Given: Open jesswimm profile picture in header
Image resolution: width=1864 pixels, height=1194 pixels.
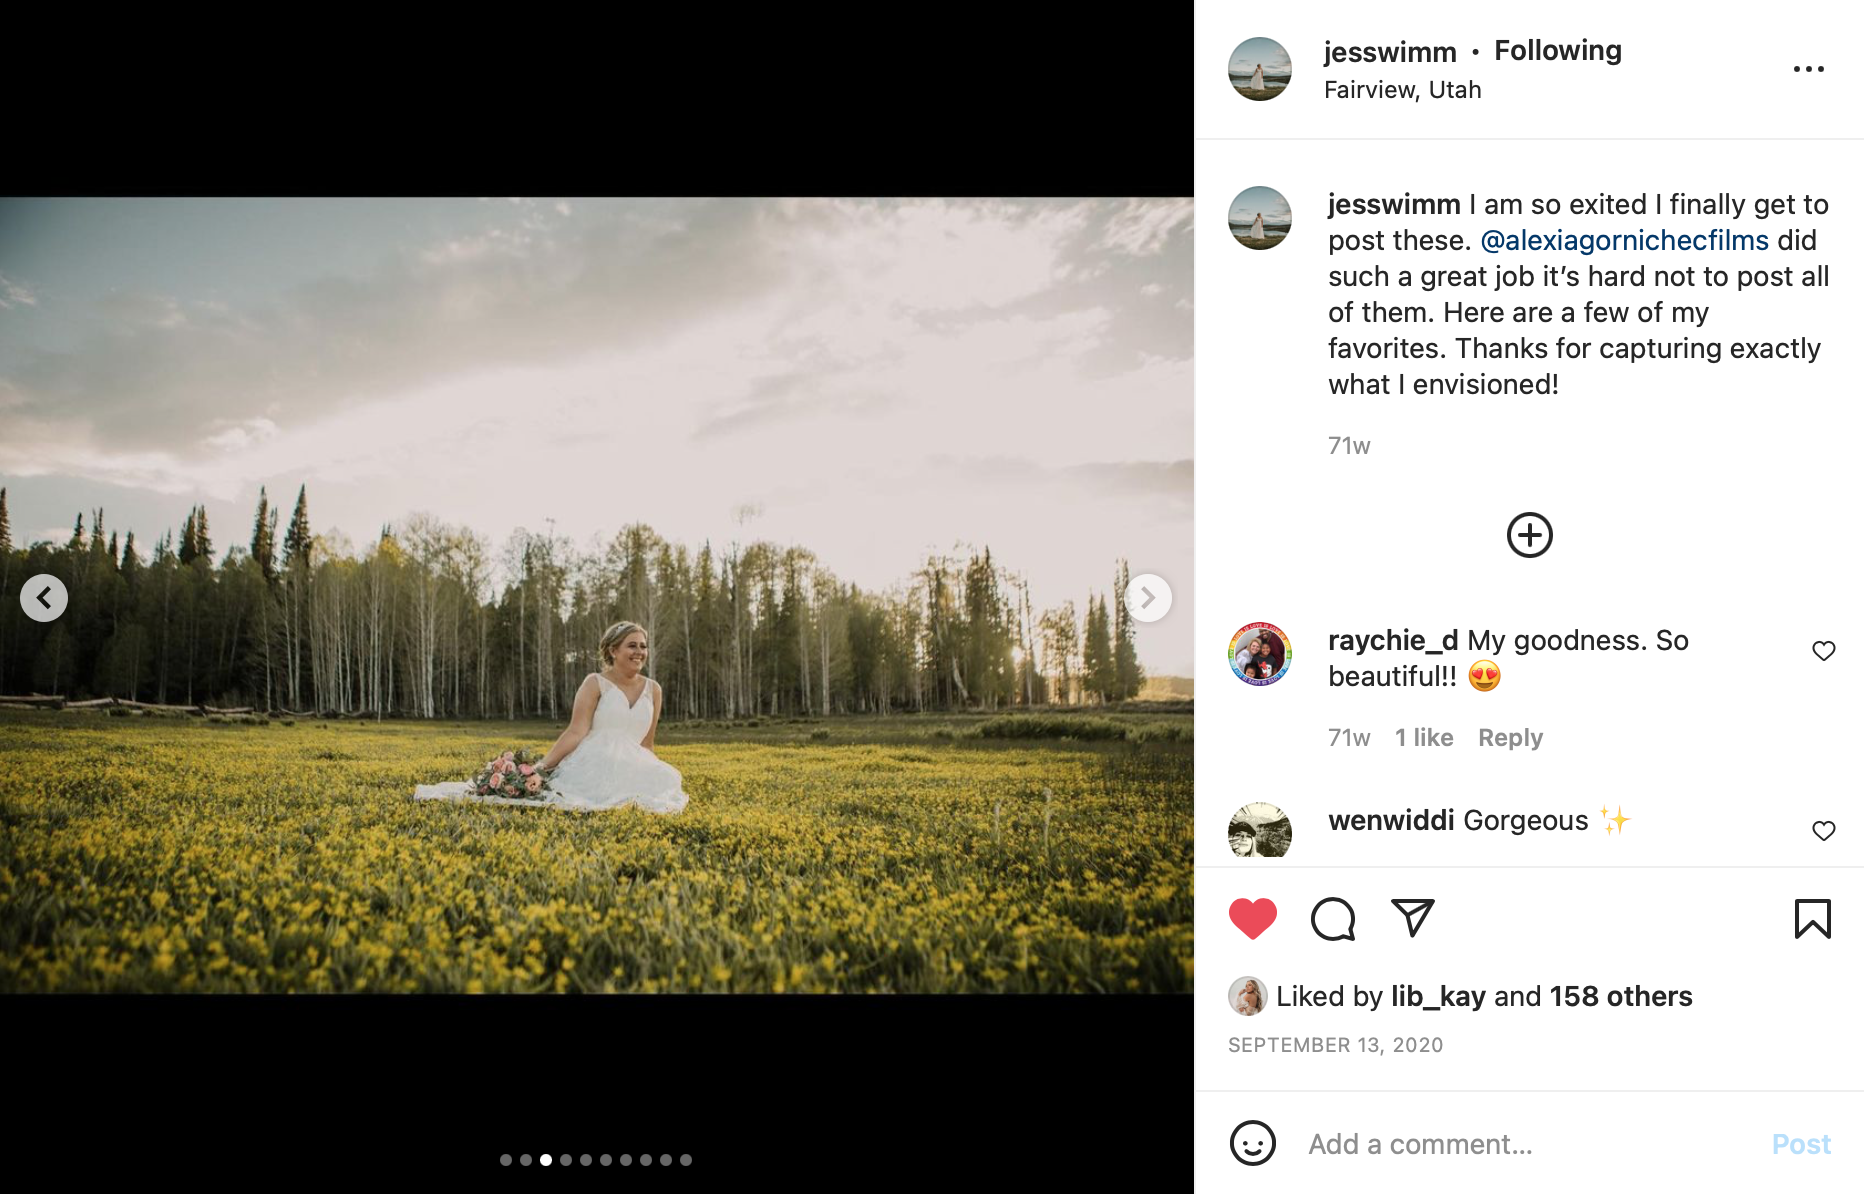Looking at the screenshot, I should 1259,69.
